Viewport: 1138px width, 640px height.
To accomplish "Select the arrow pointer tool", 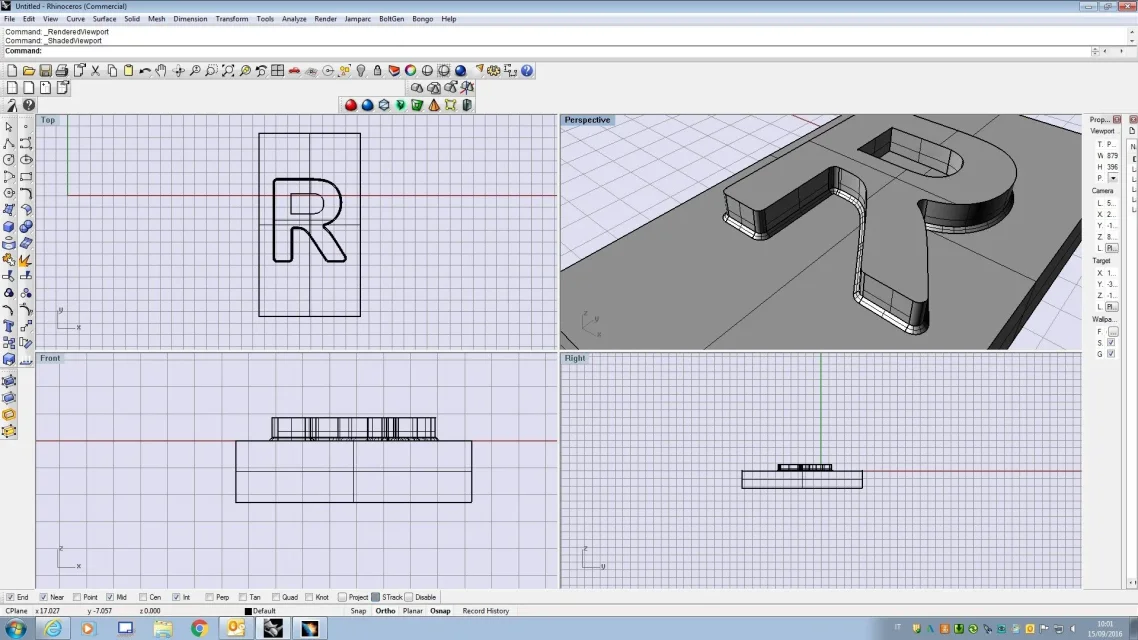I will (x=9, y=127).
